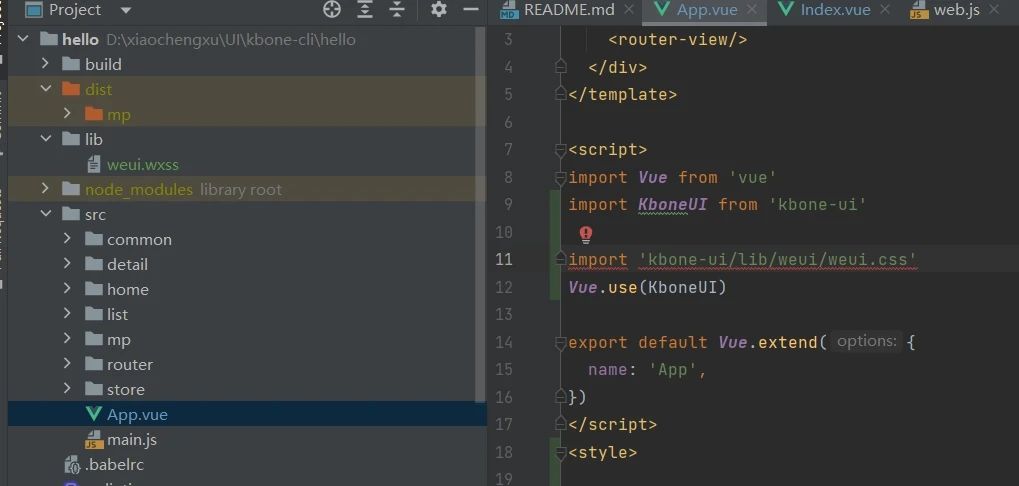This screenshot has height=486, width=1019.
Task: Collapse the dist folder
Action: click(x=45, y=88)
